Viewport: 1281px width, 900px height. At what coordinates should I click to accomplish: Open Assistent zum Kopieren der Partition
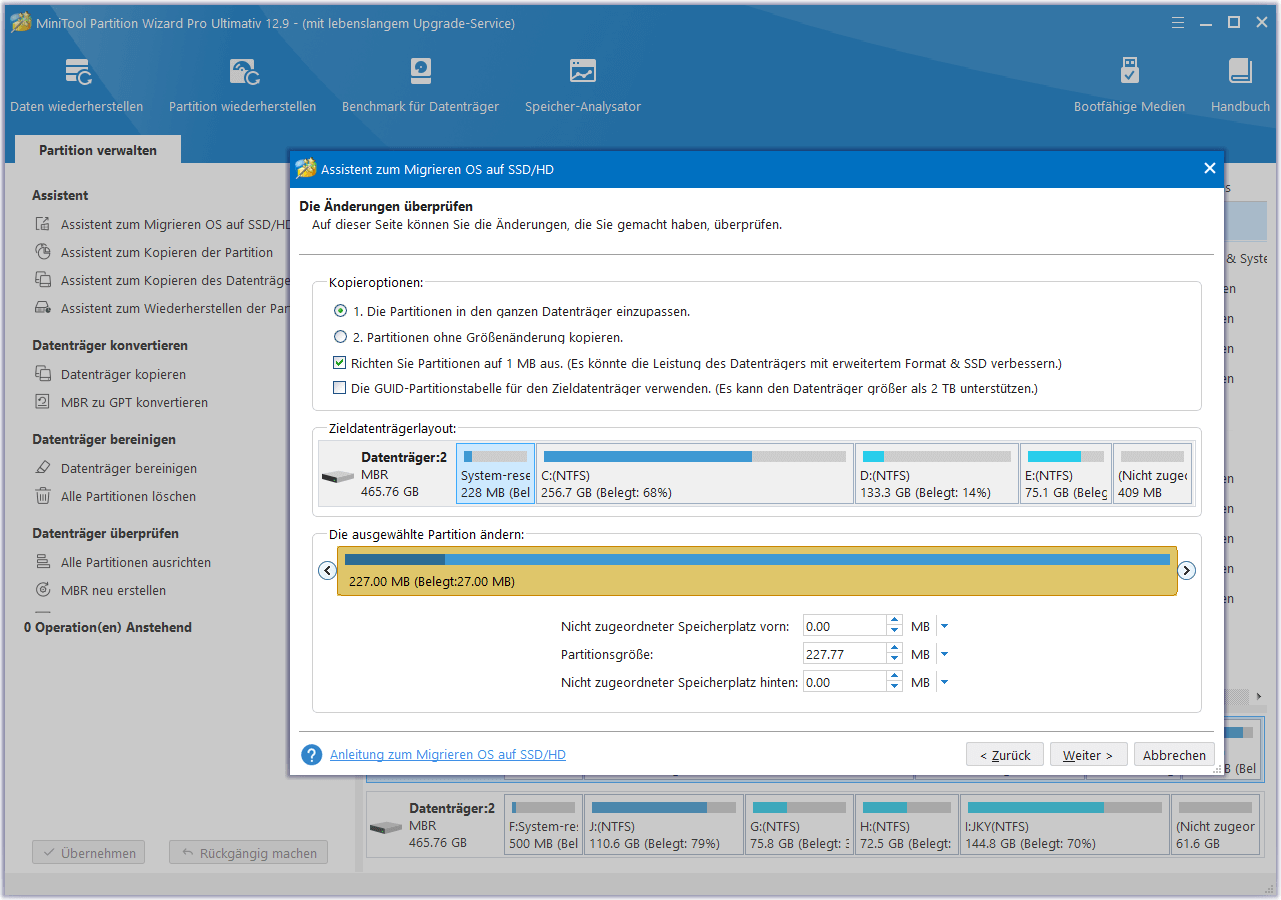(x=167, y=253)
